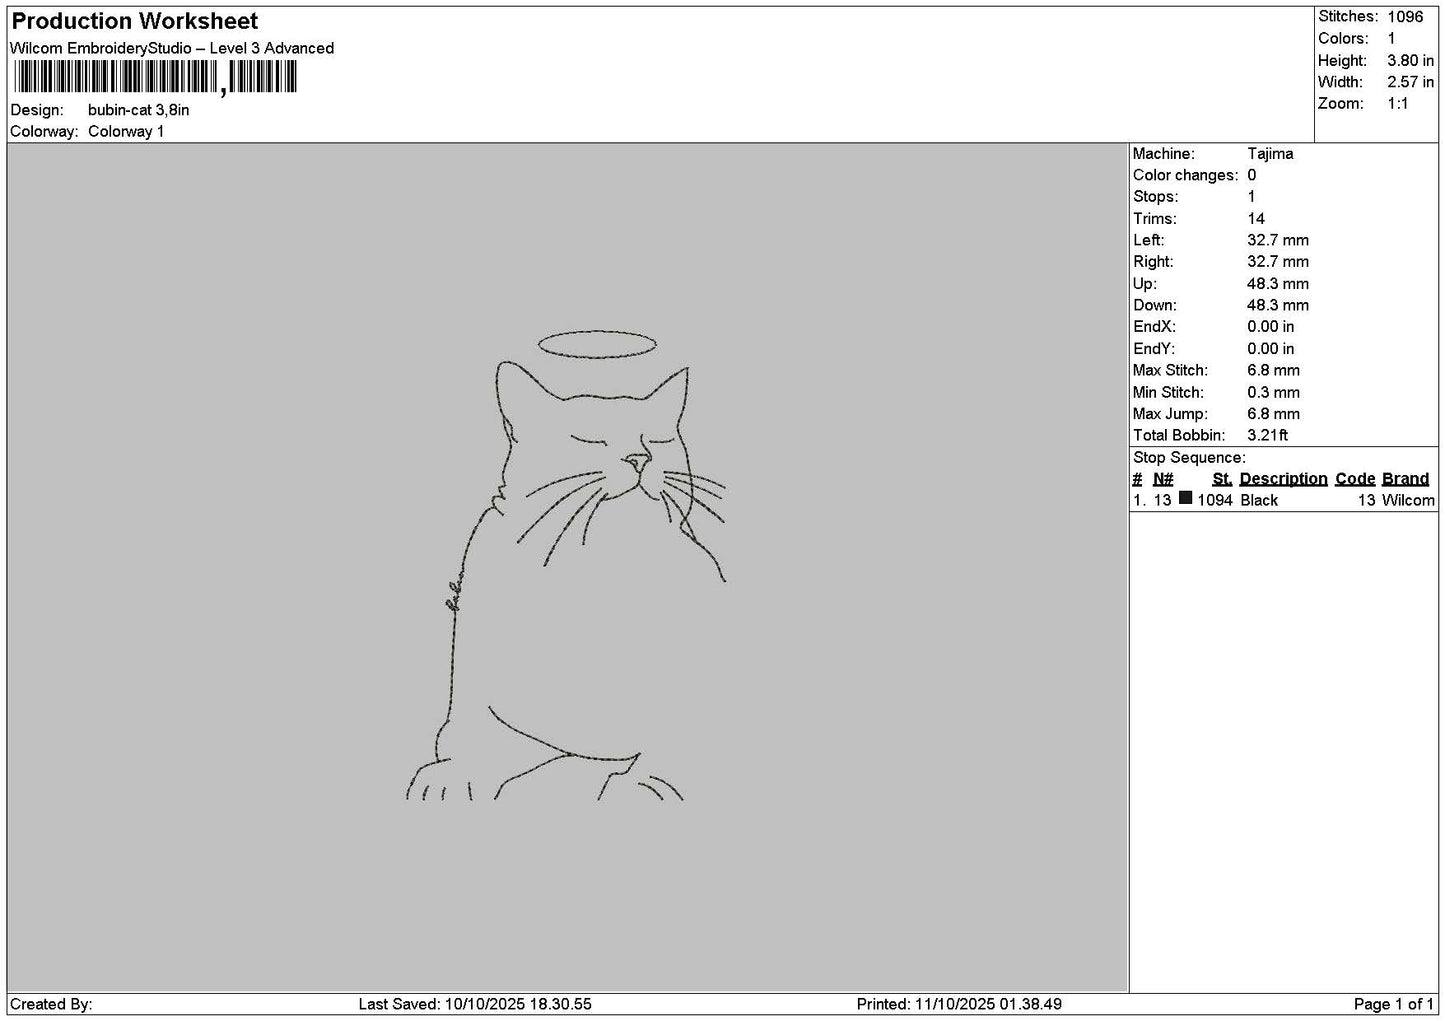Click the Width value 2.57 in

tap(1410, 82)
